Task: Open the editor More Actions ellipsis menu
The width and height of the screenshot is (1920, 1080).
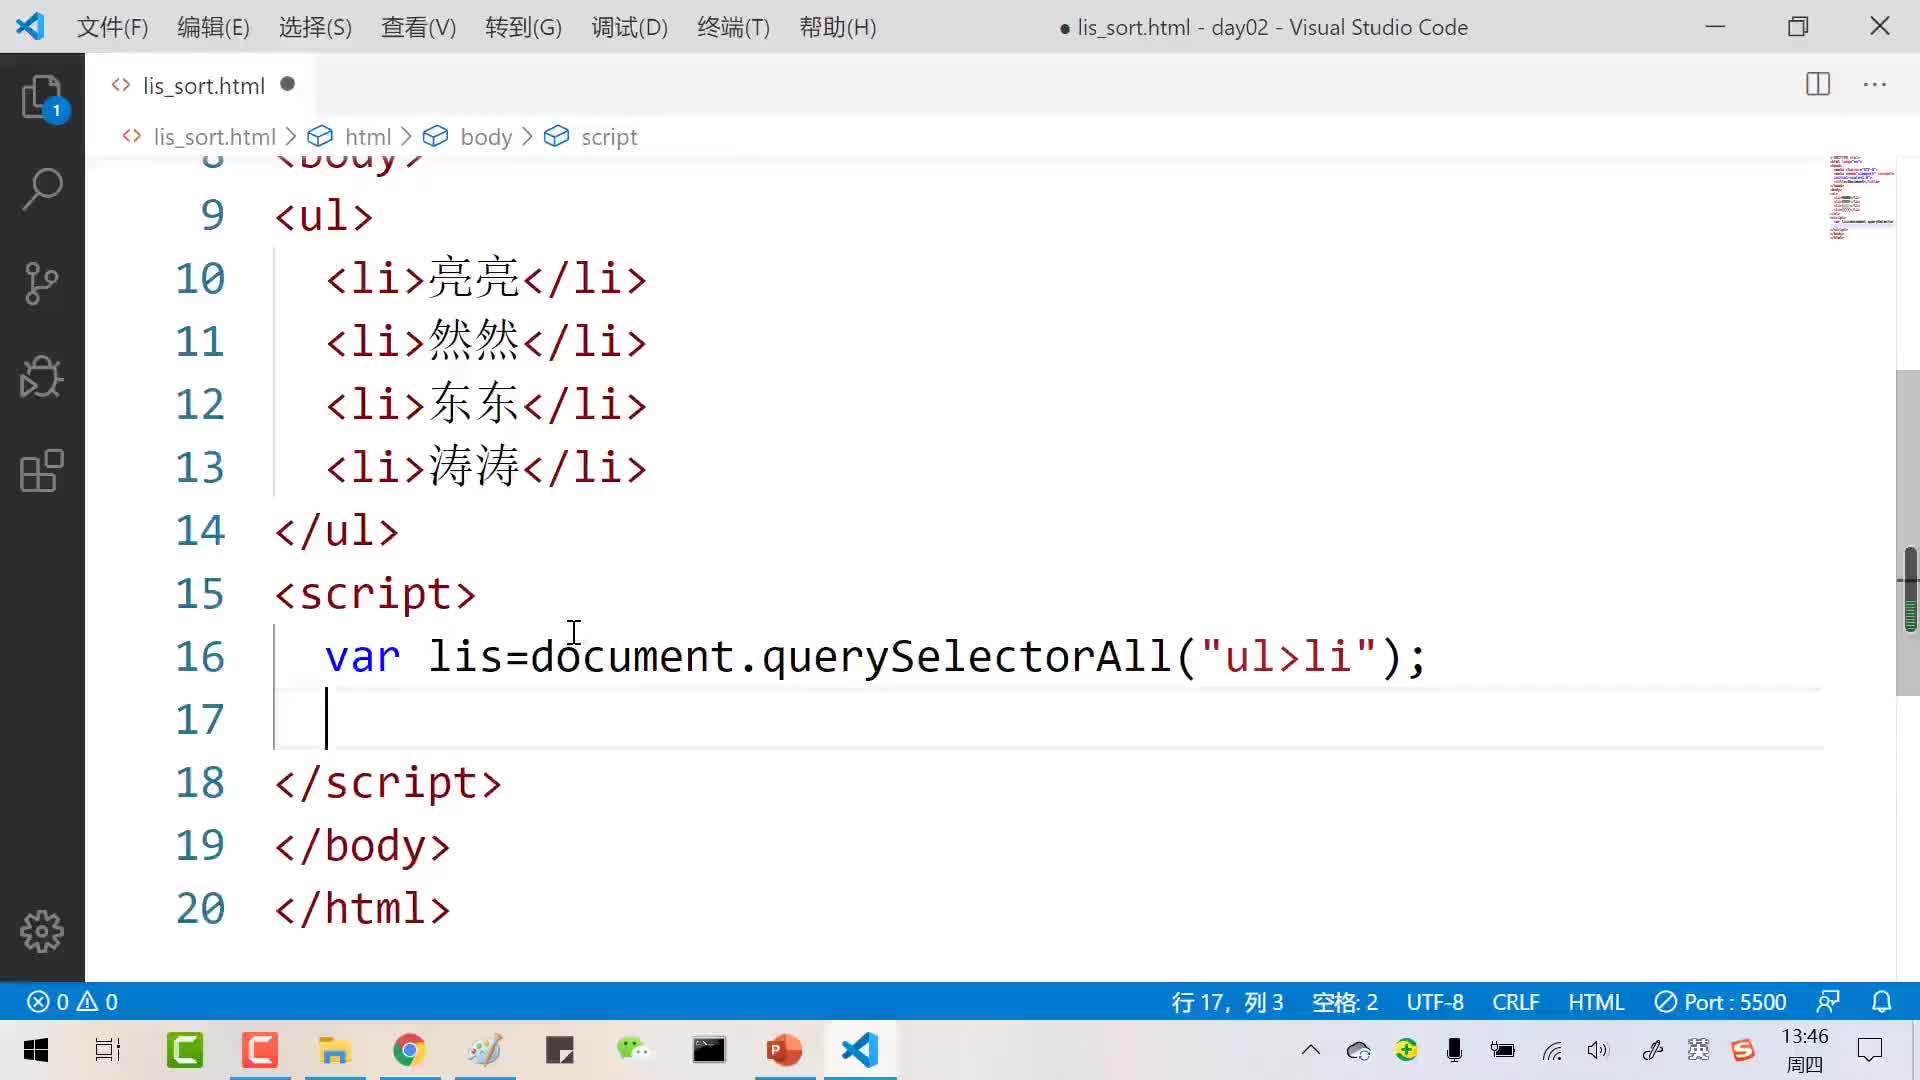Action: pyautogui.click(x=1875, y=85)
